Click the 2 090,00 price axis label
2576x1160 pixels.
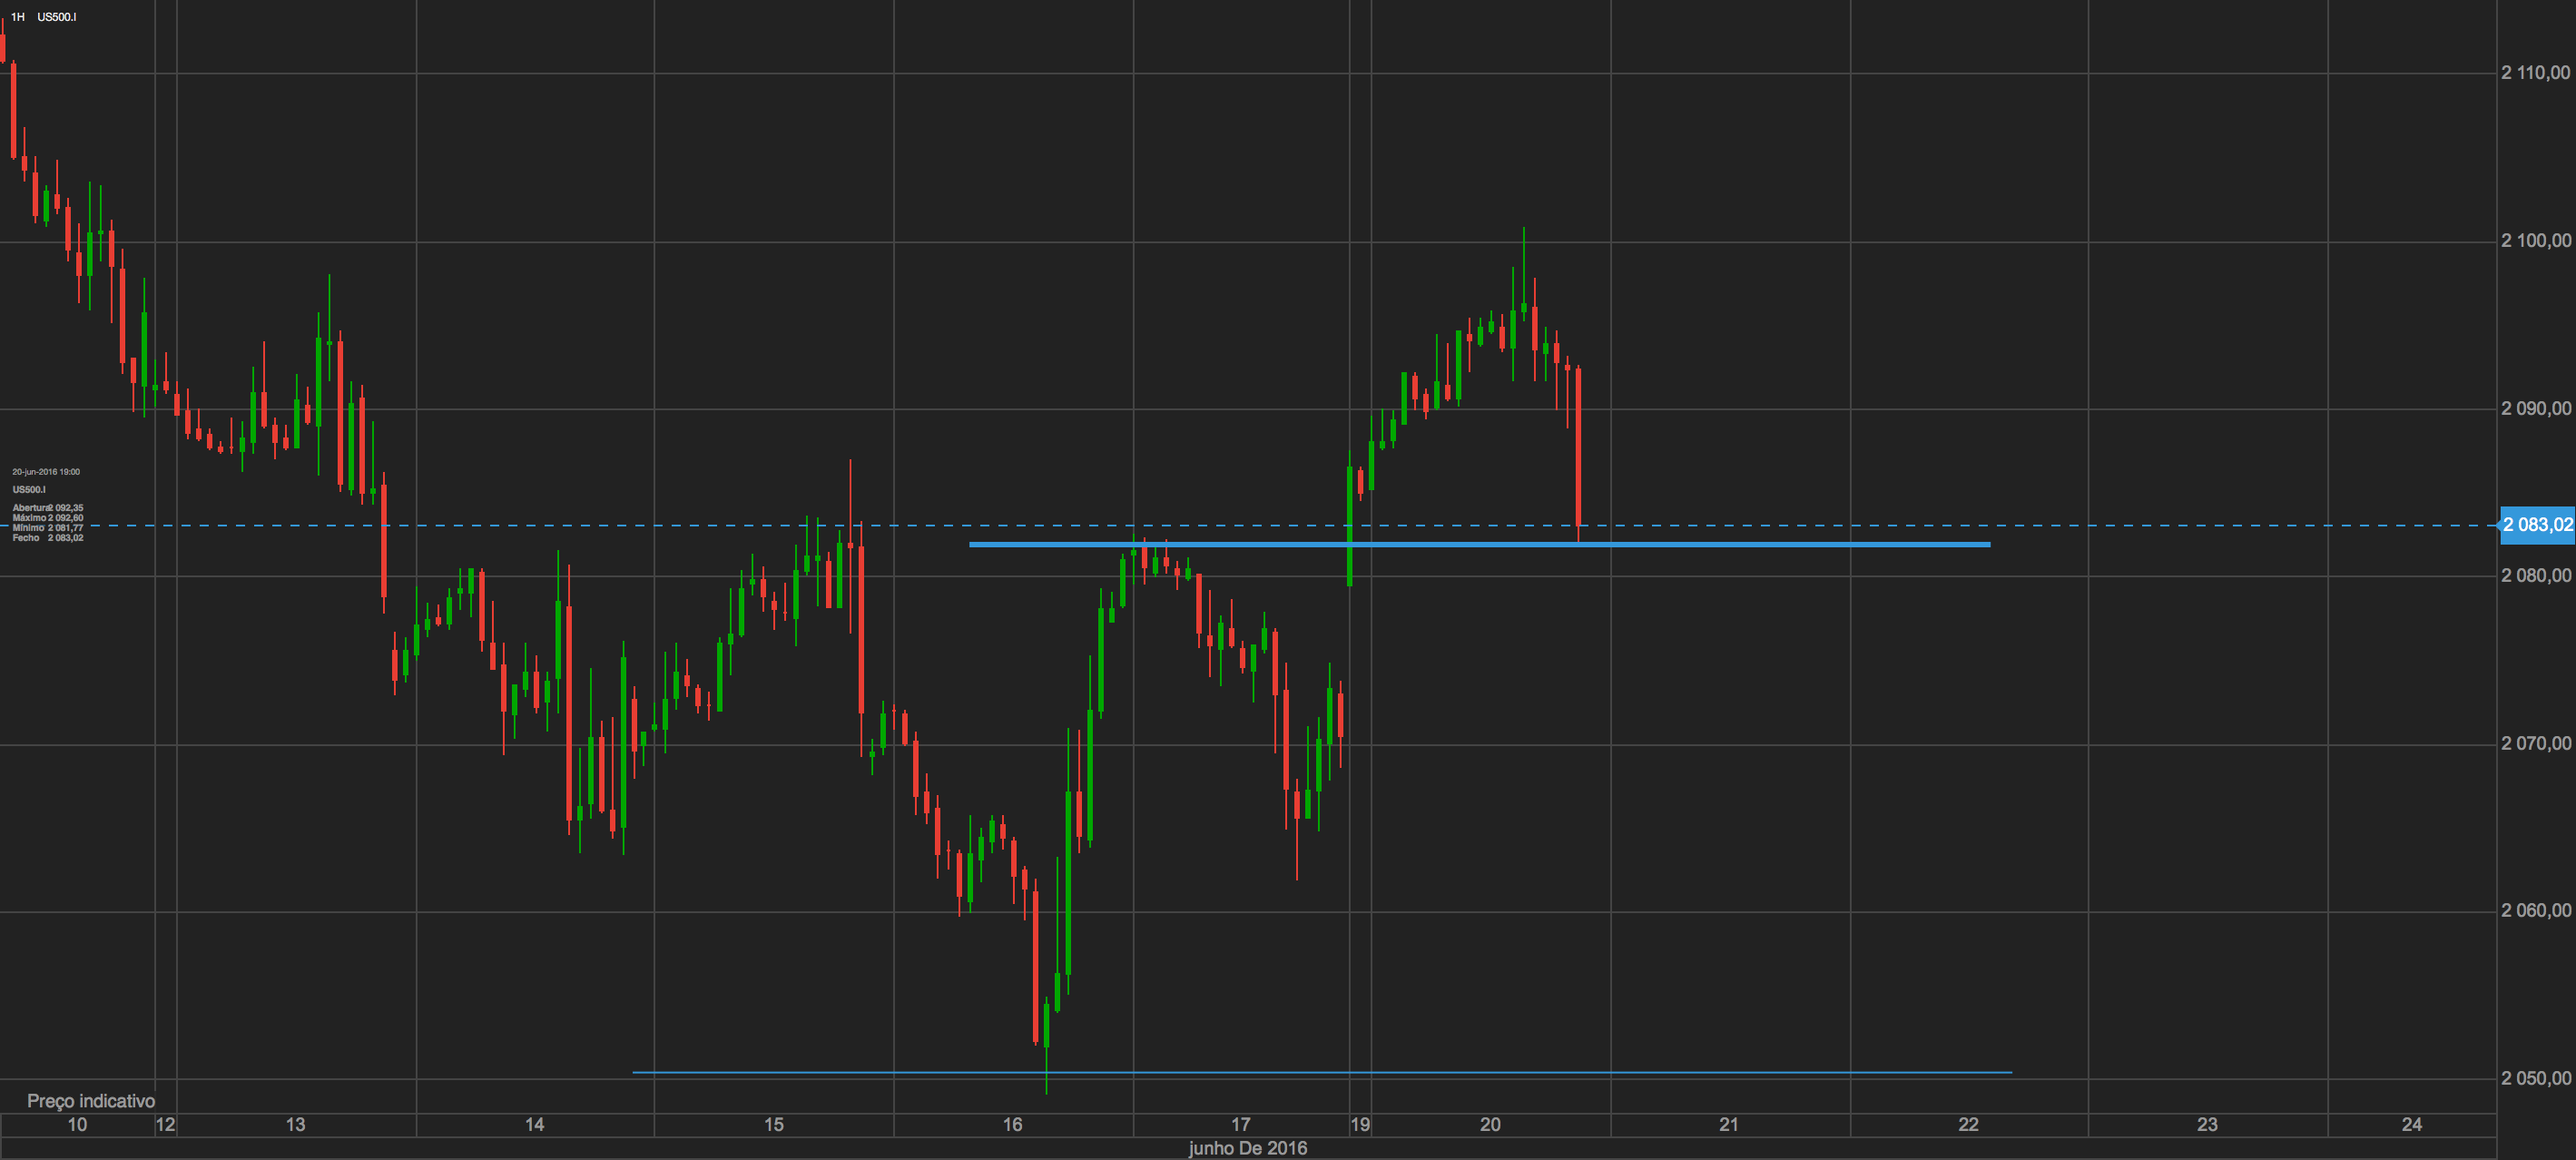(x=2535, y=408)
